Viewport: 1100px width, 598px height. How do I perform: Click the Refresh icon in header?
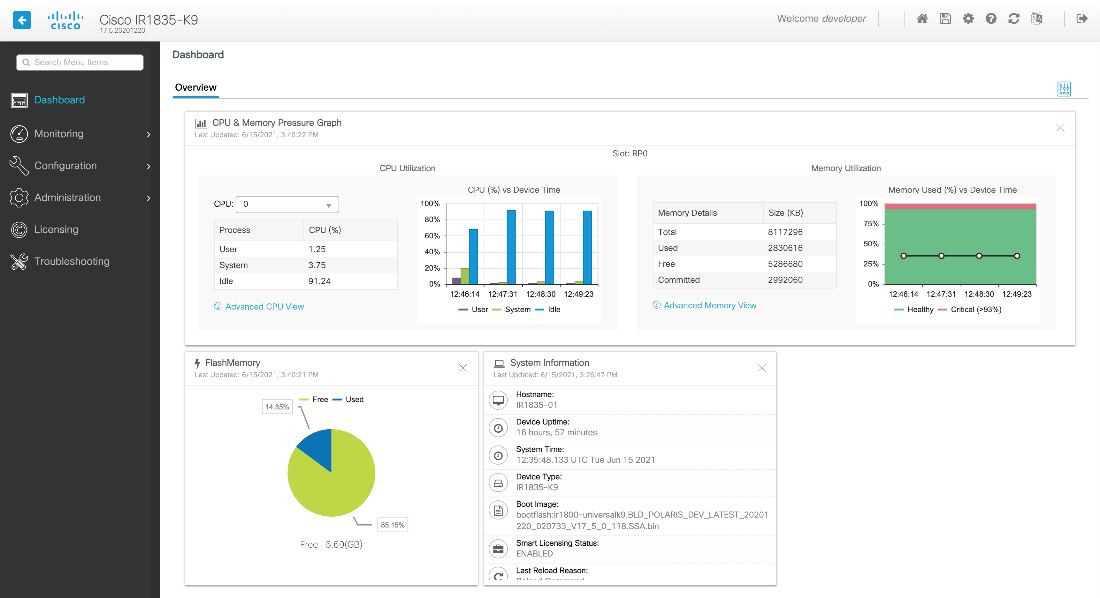[x=1014, y=19]
